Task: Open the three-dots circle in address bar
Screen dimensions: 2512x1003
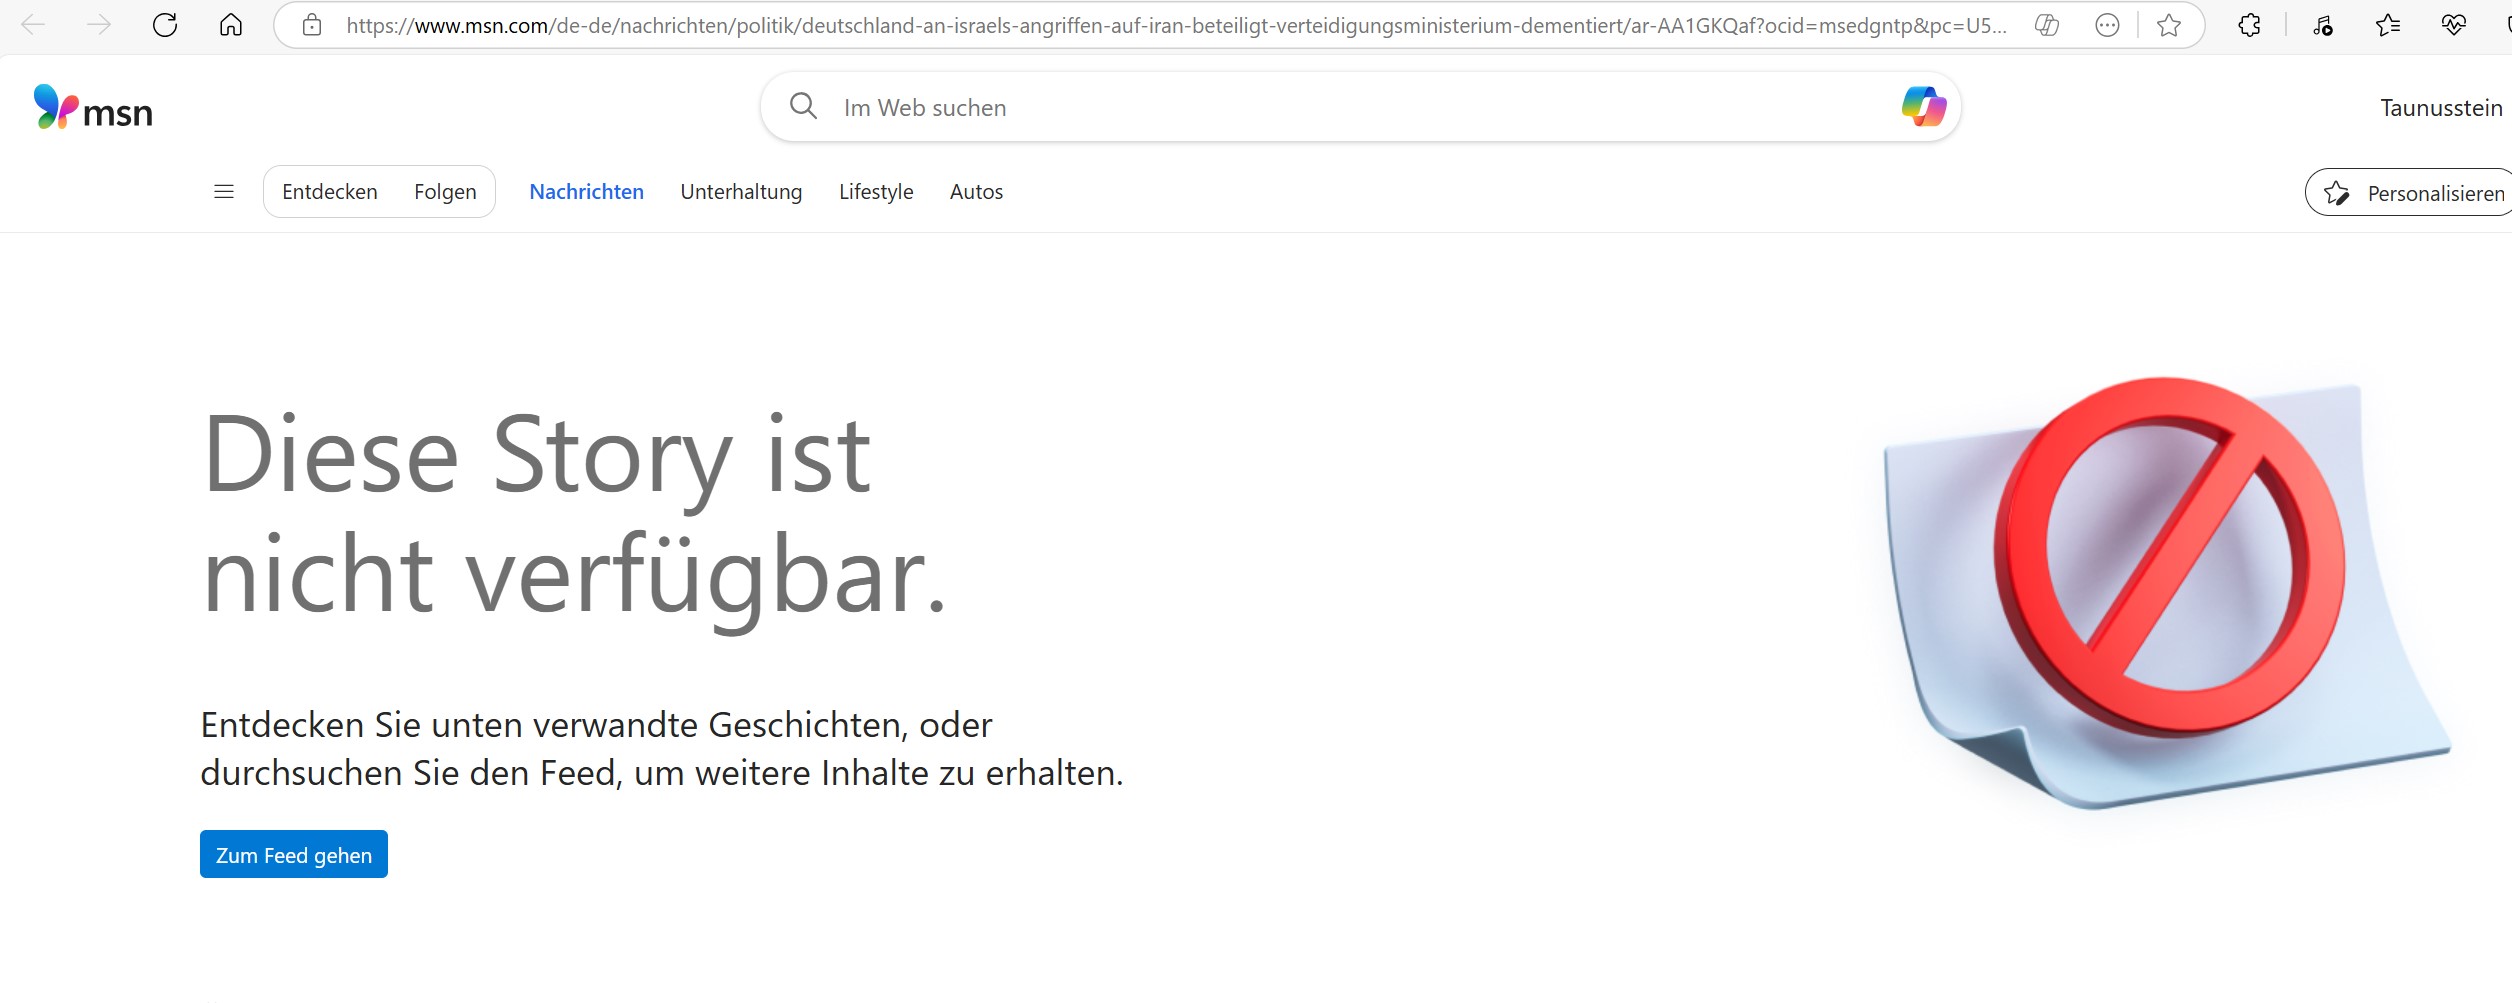Action: (x=2107, y=25)
